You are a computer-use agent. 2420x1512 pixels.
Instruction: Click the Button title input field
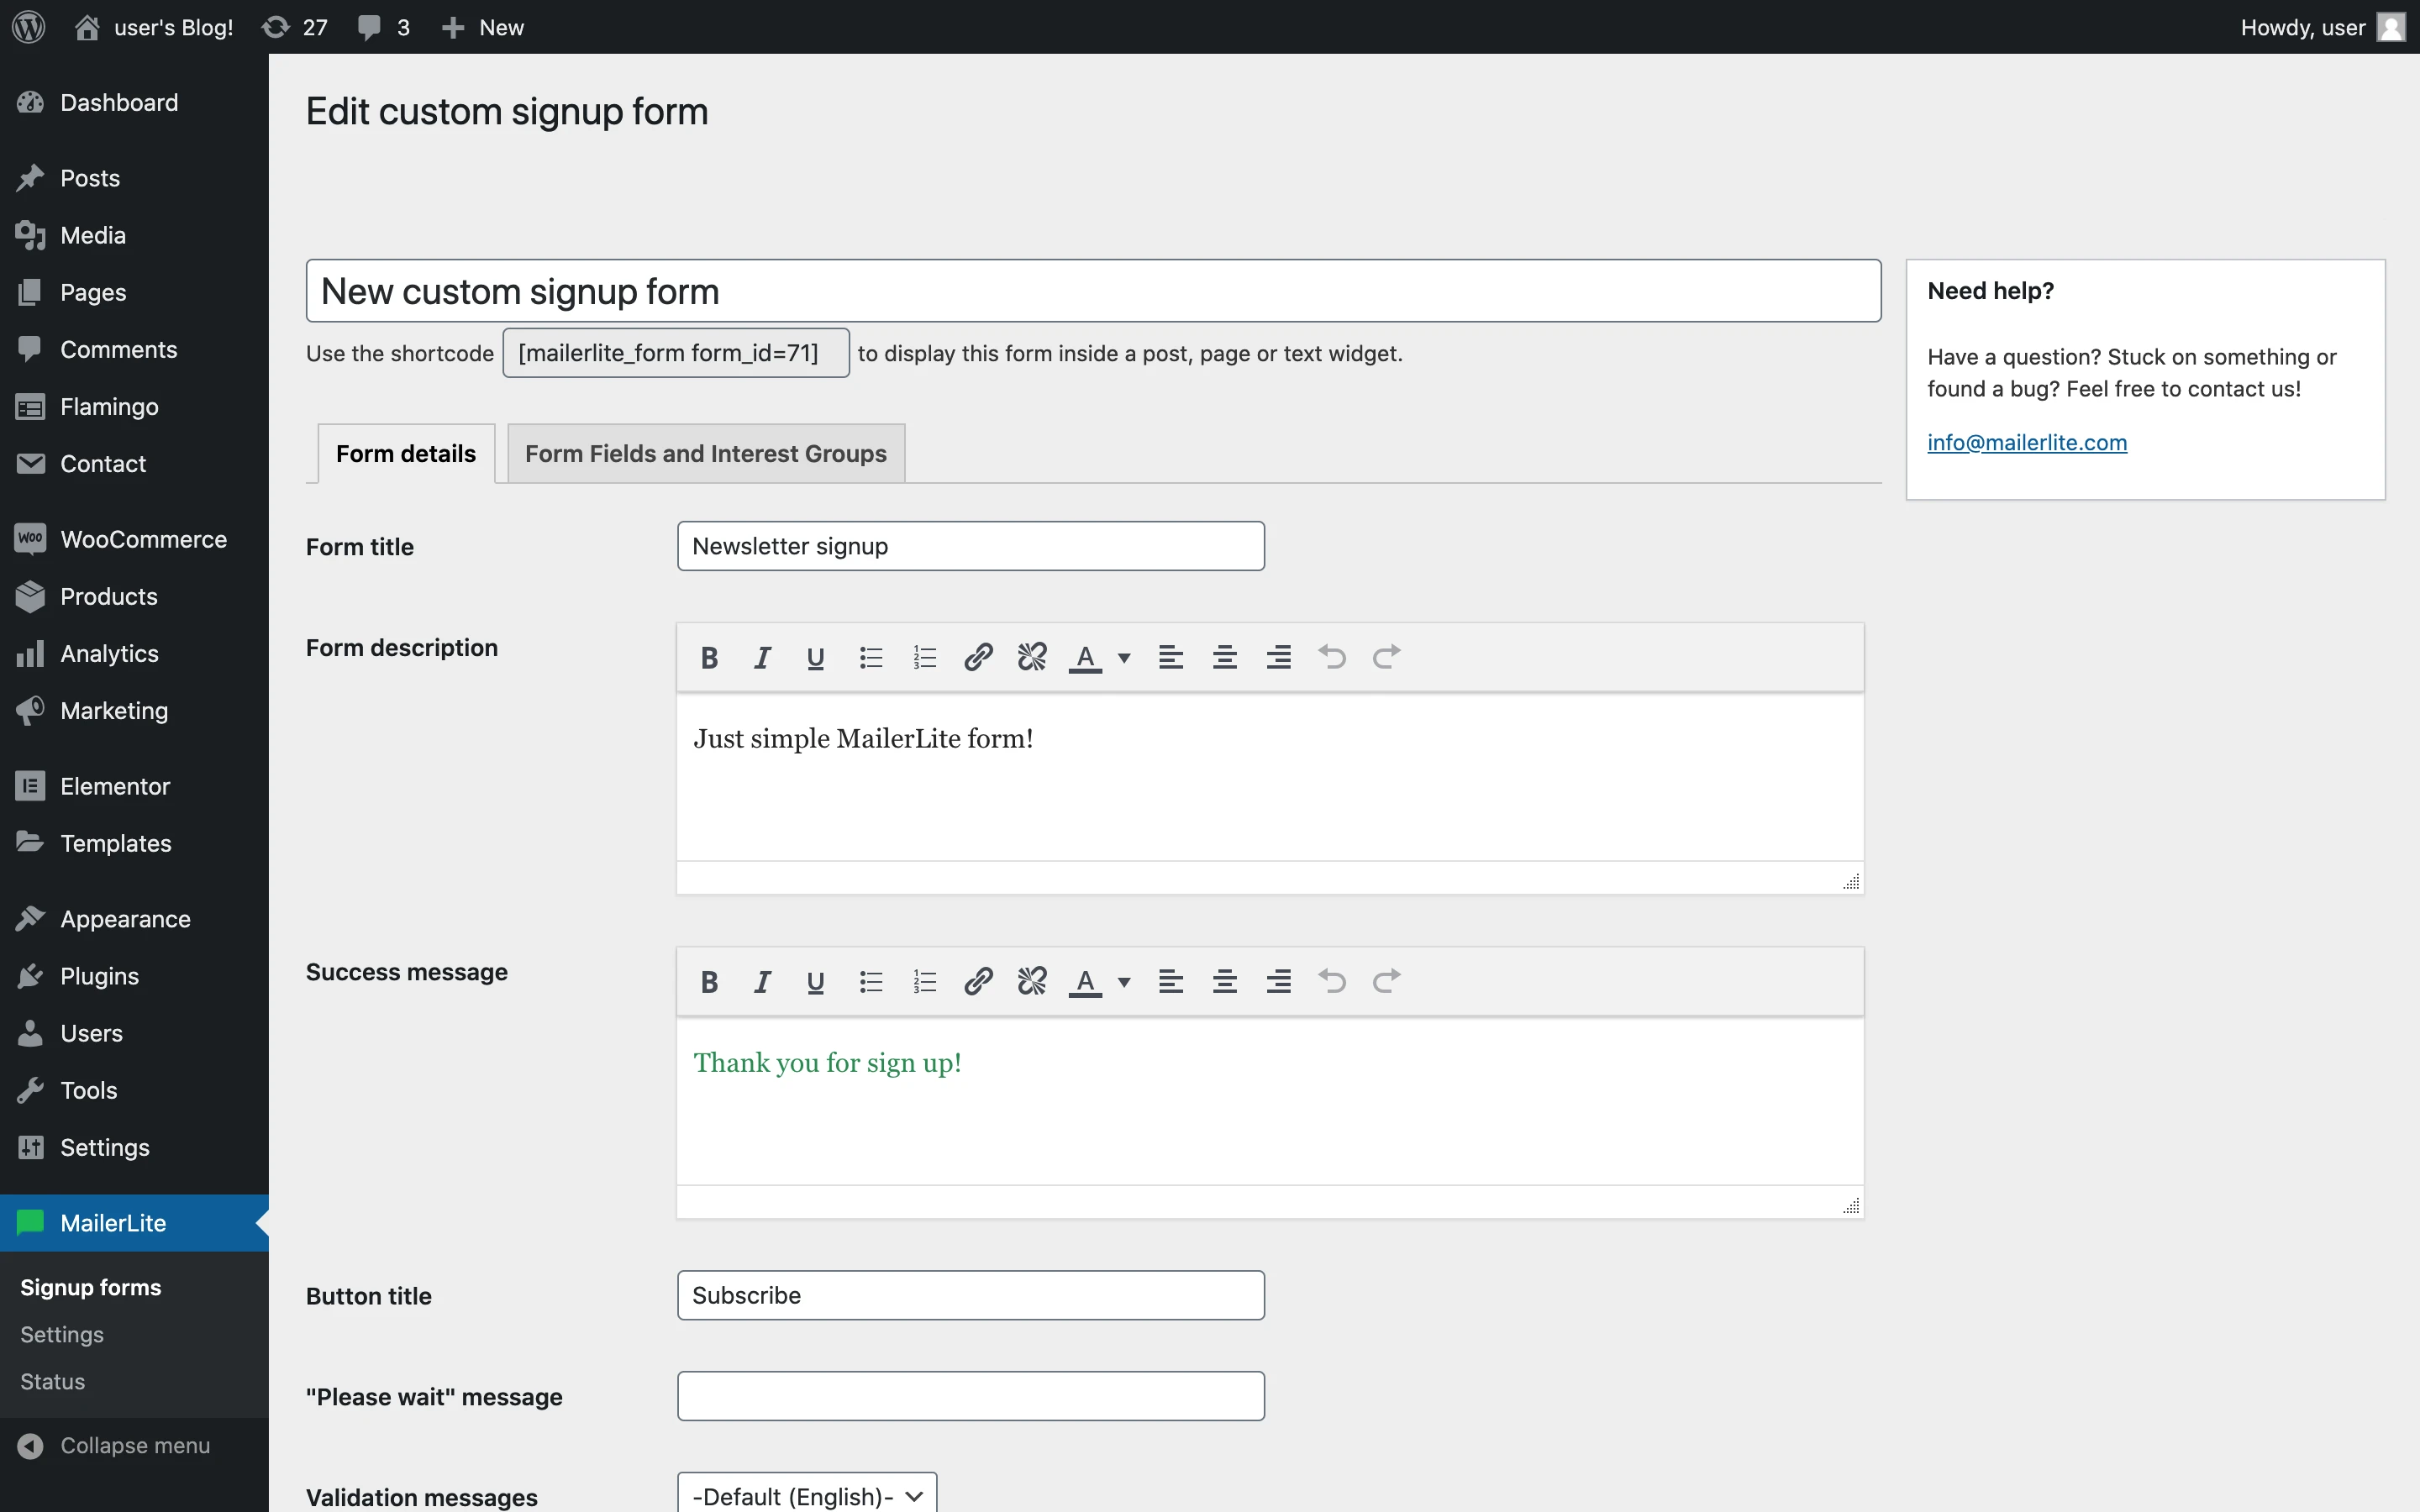[x=970, y=1295]
